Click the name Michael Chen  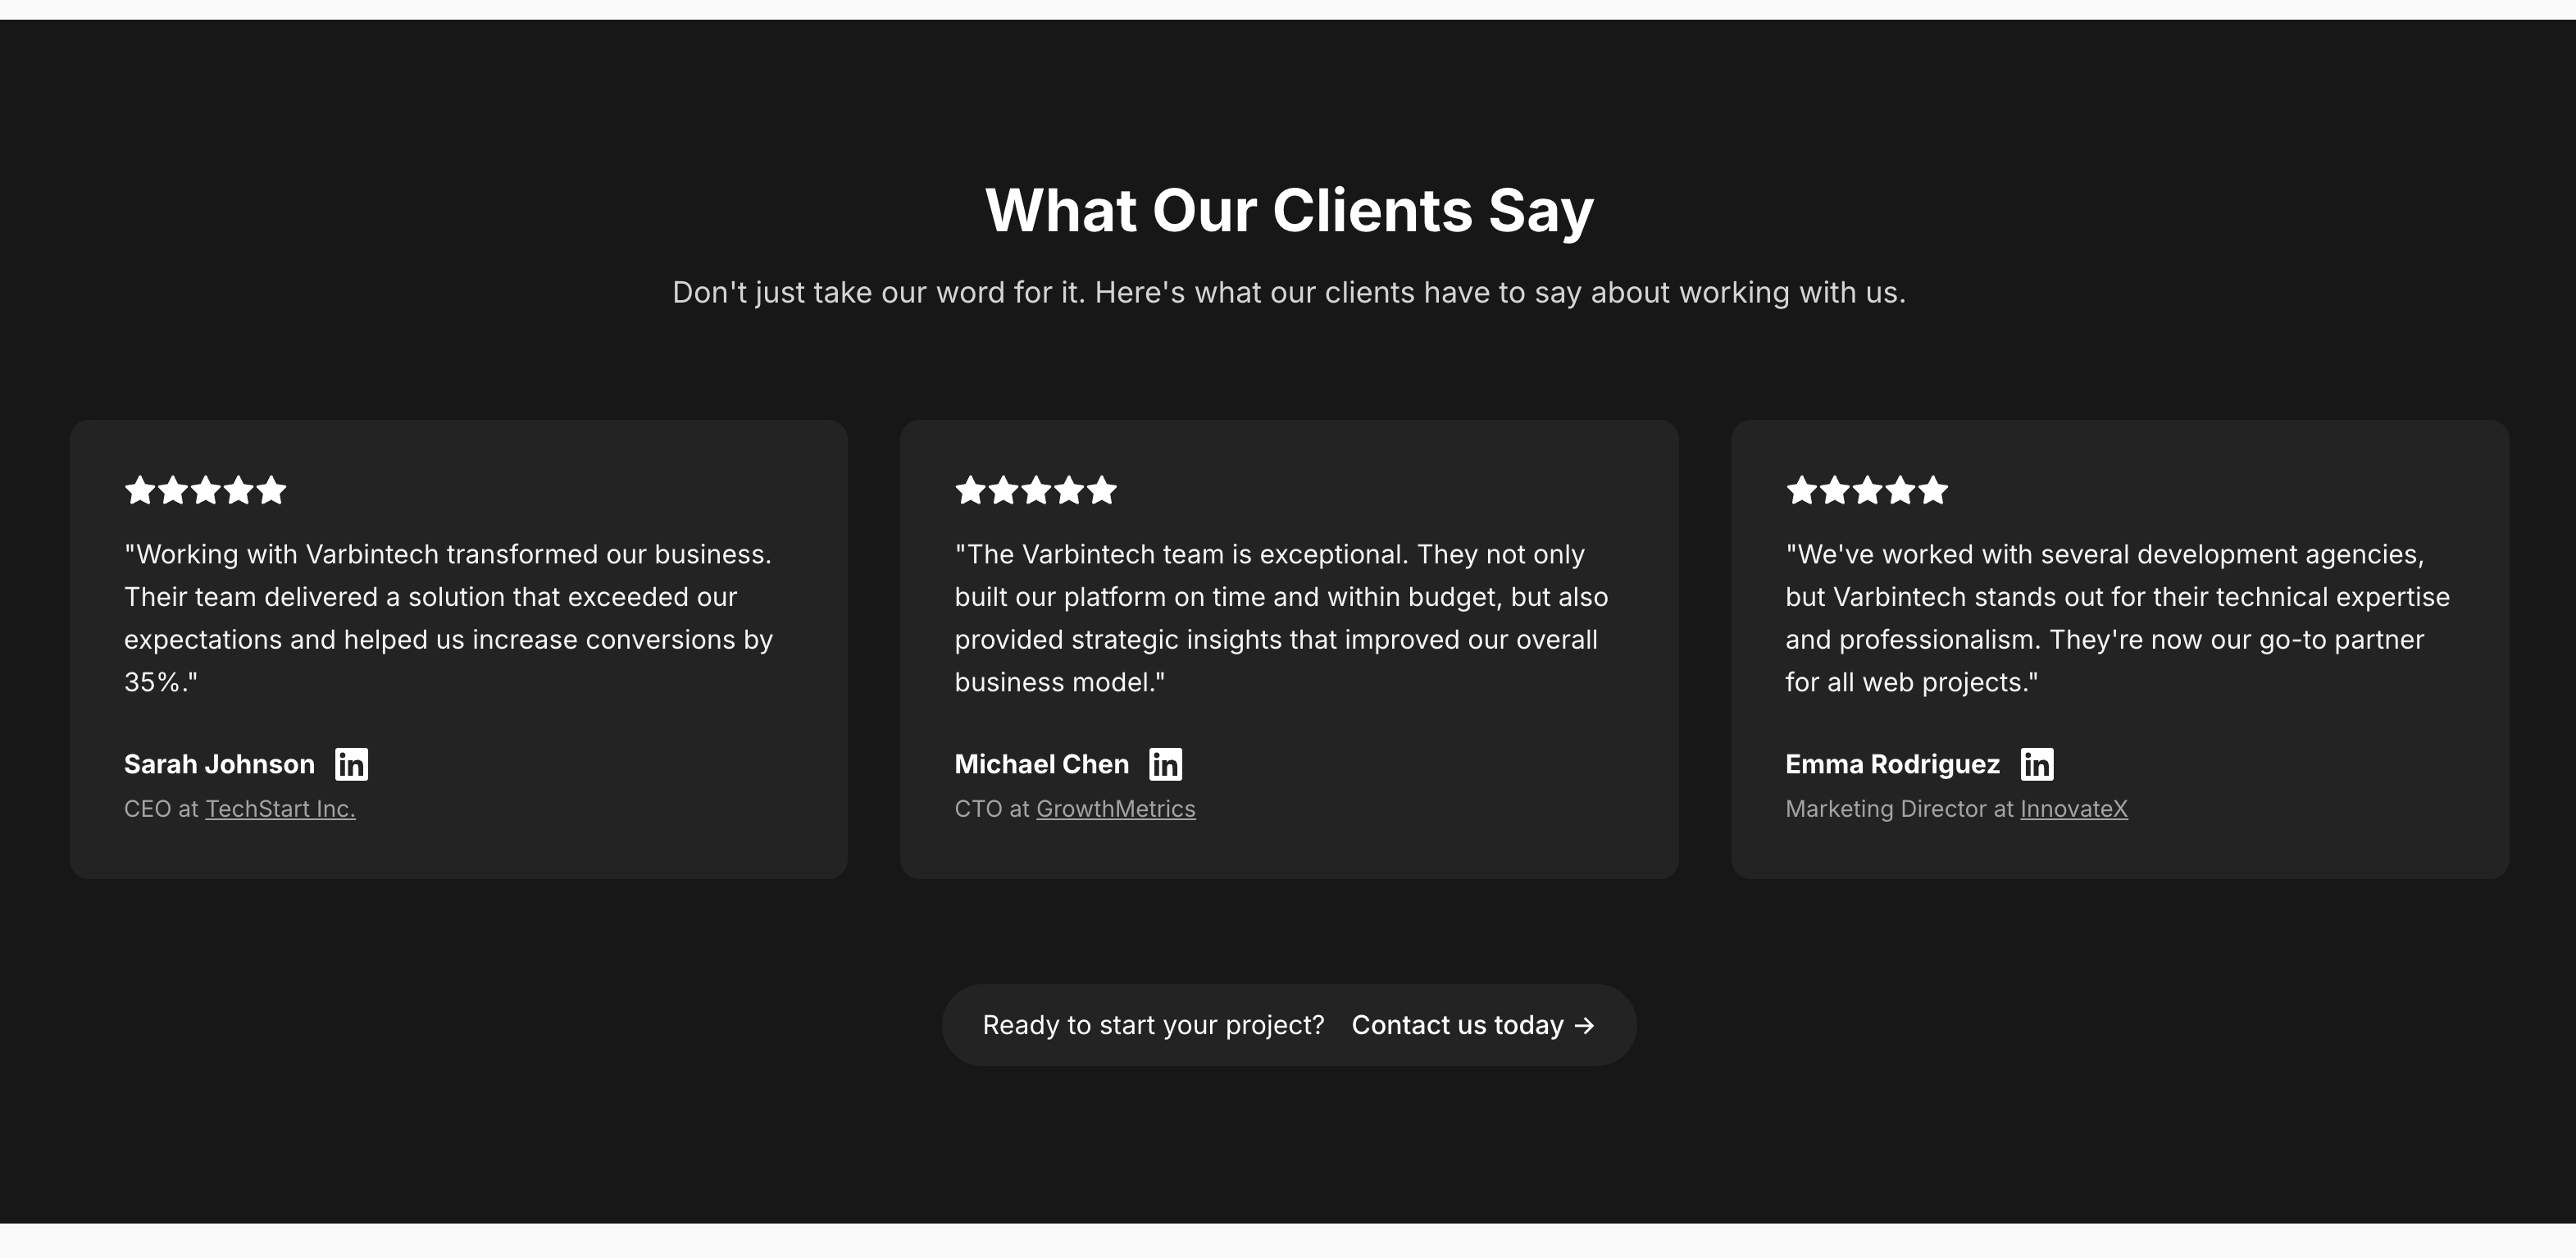(1041, 763)
